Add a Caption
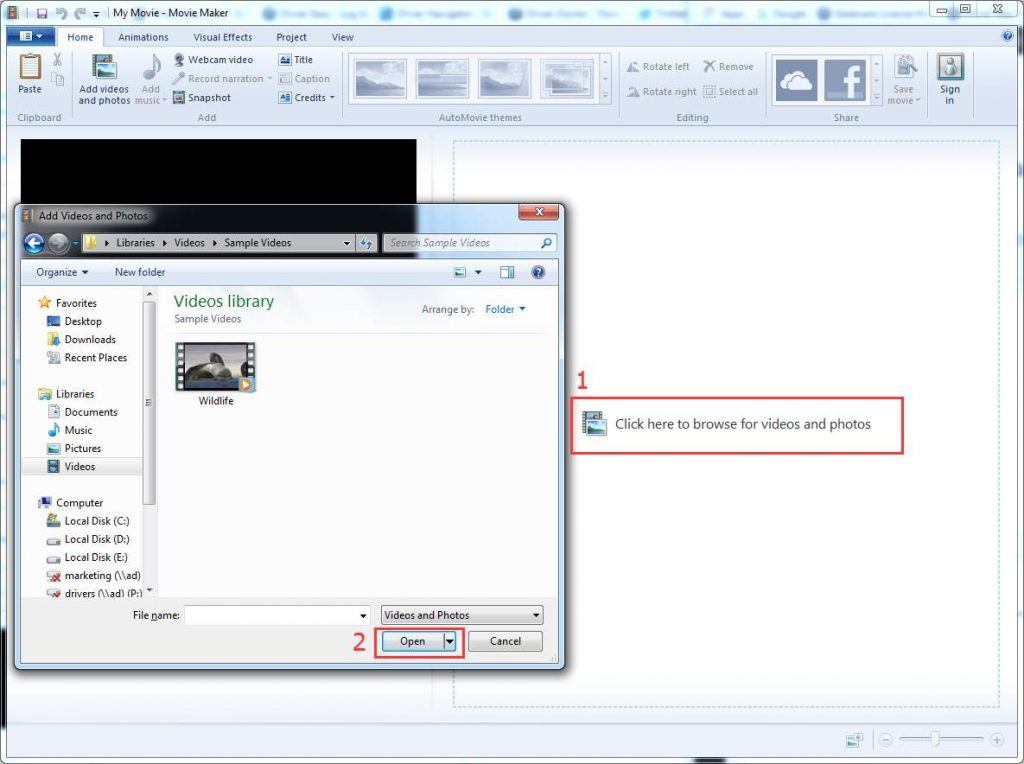Screen dimensions: 1024x764 (304, 78)
